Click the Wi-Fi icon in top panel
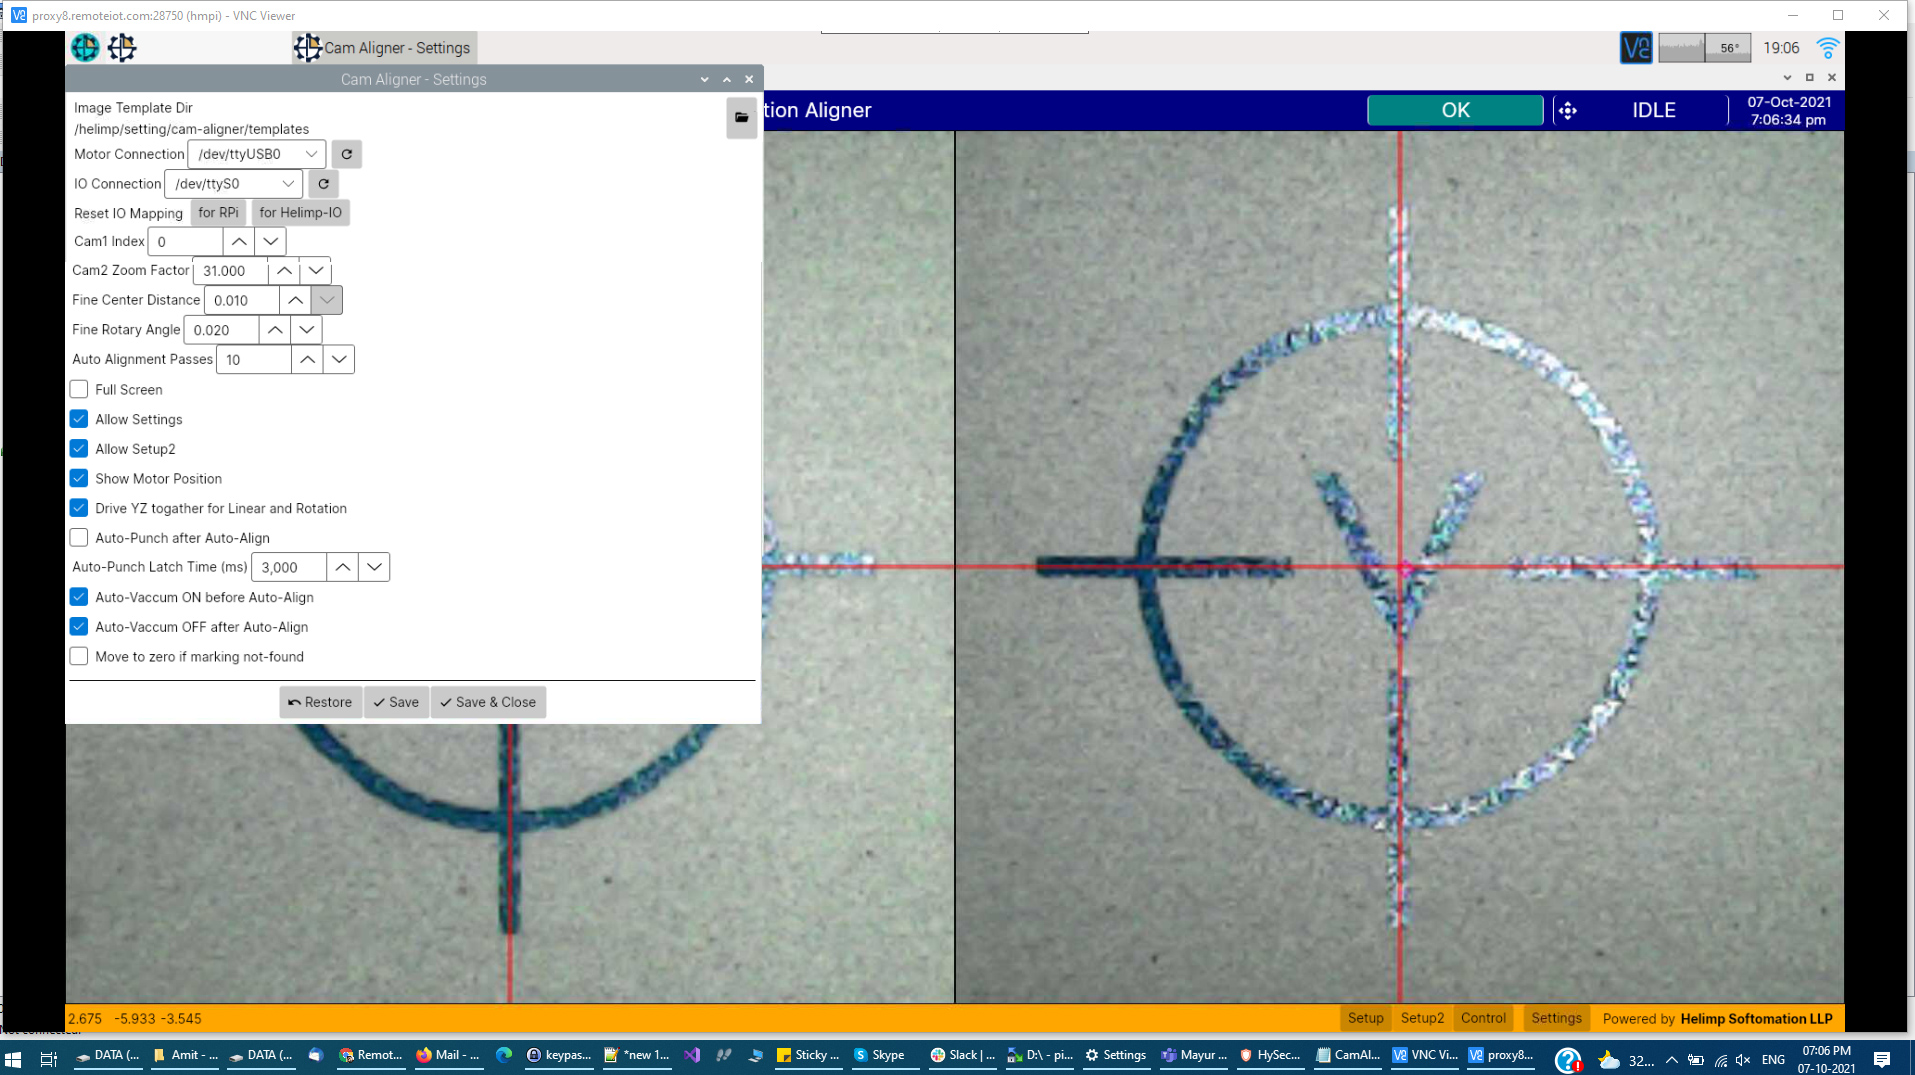 tap(1827, 48)
